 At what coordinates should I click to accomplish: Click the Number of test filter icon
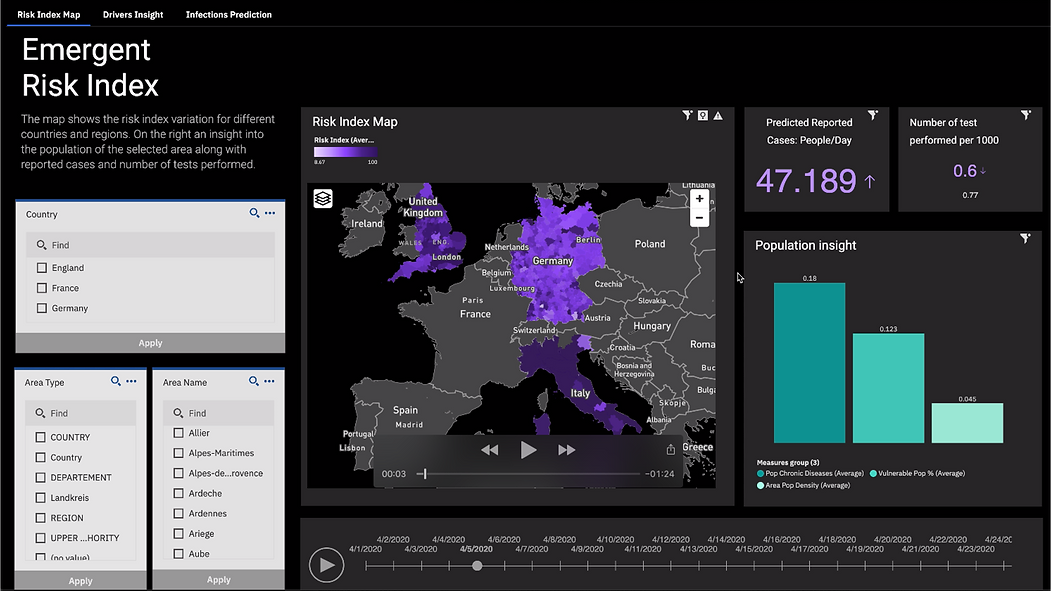click(1026, 115)
